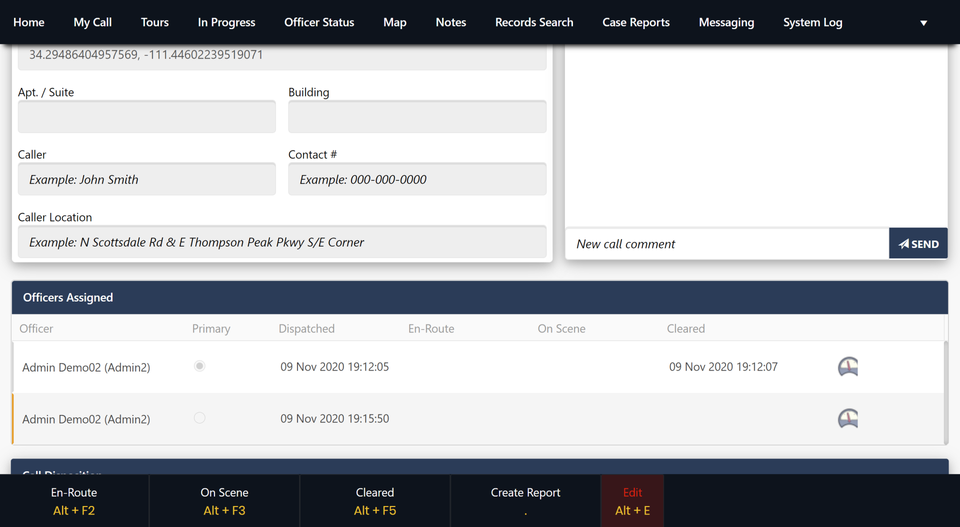The height and width of the screenshot is (527, 960).
Task: Click the Dispatched column header
Action: click(x=307, y=329)
